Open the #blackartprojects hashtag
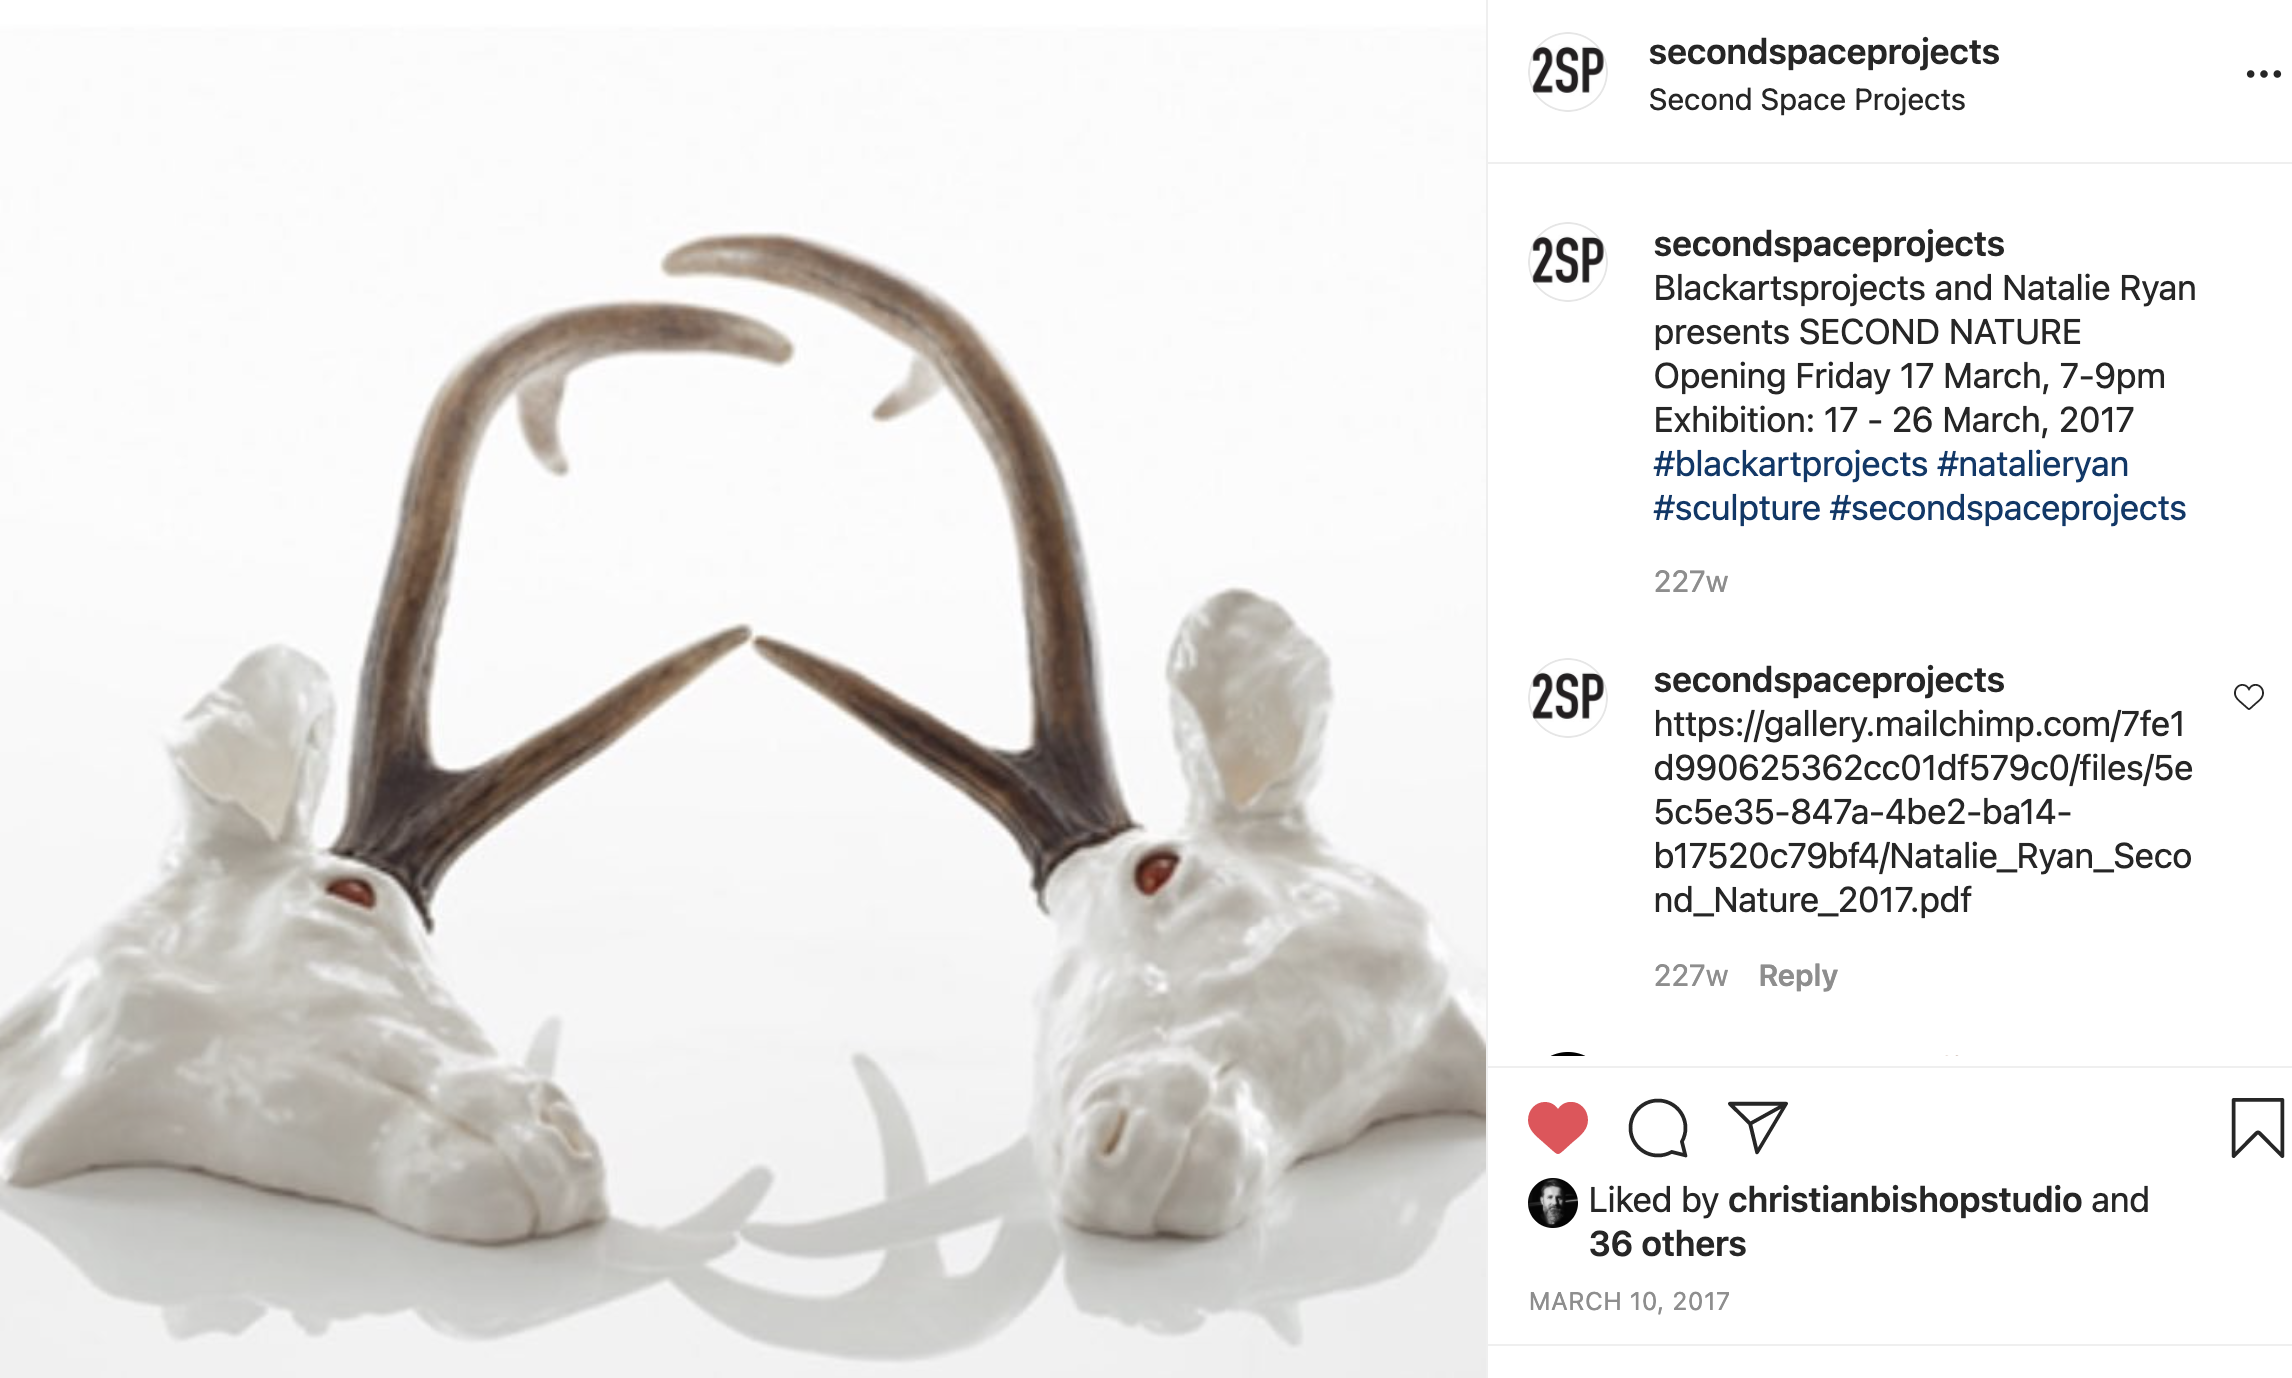 point(1790,464)
